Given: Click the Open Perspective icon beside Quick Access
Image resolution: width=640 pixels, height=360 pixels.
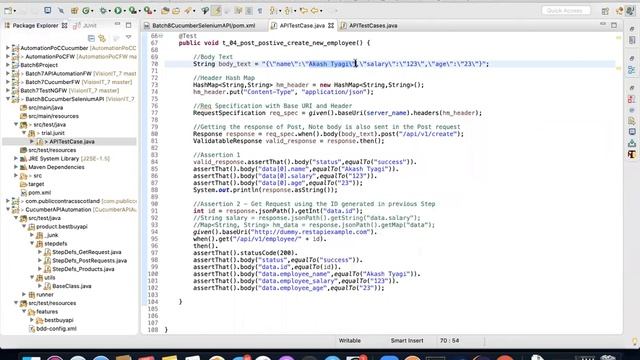Looking at the screenshot, I should point(605,11).
